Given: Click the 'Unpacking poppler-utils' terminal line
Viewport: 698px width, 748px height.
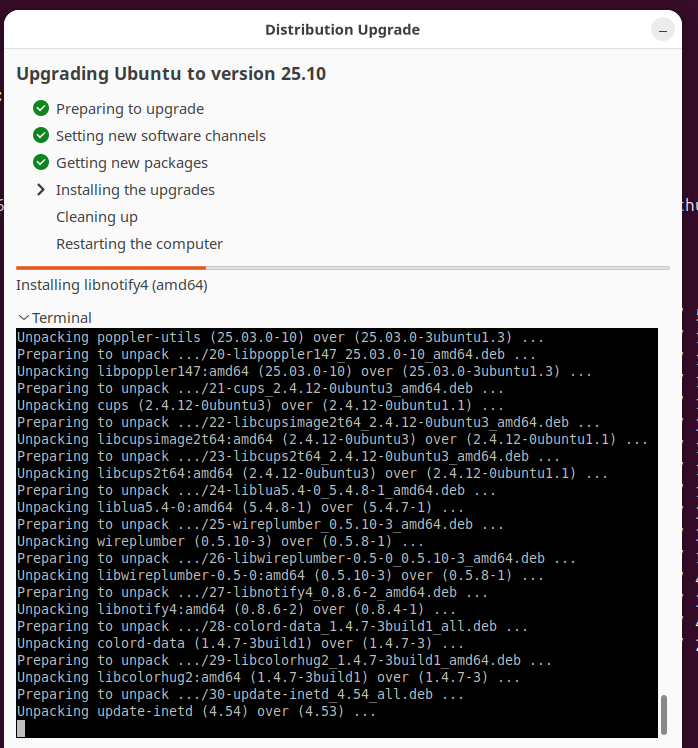Looking at the screenshot, I should (x=281, y=337).
